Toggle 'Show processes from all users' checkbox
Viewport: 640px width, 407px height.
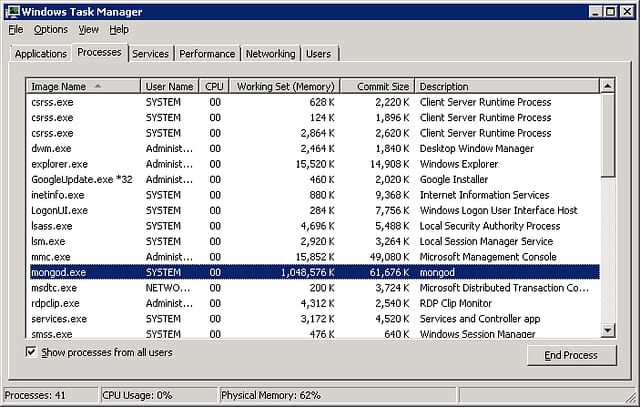(x=32, y=352)
